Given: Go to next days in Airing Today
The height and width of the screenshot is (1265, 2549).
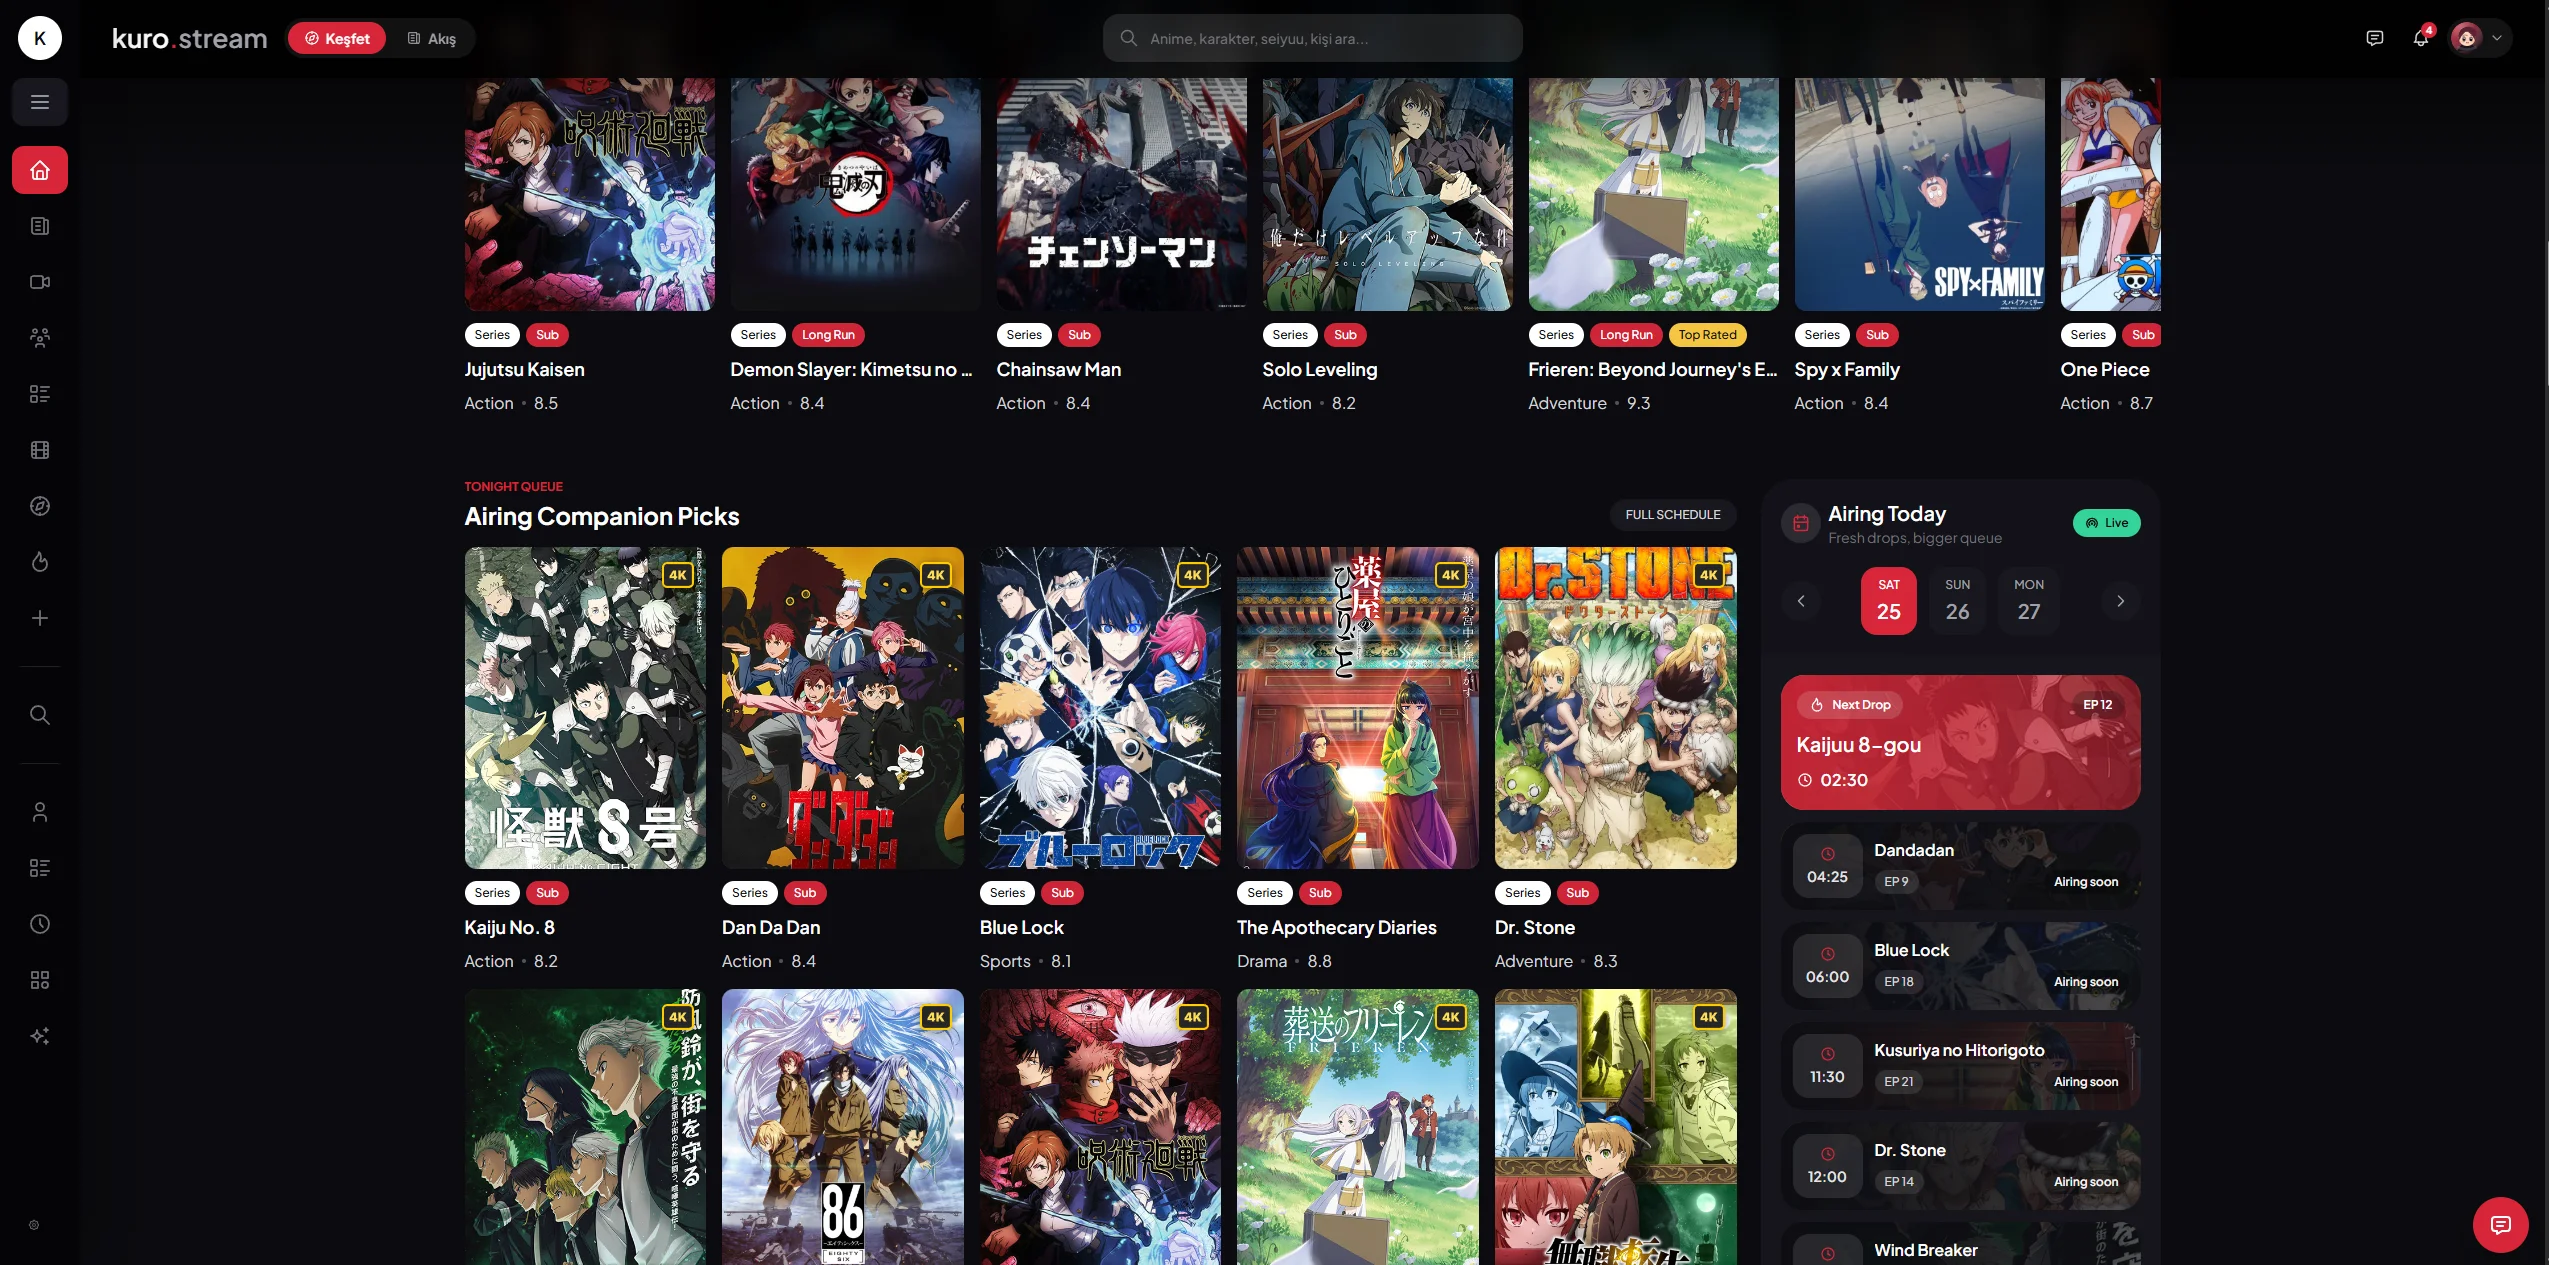Looking at the screenshot, I should (x=2120, y=601).
